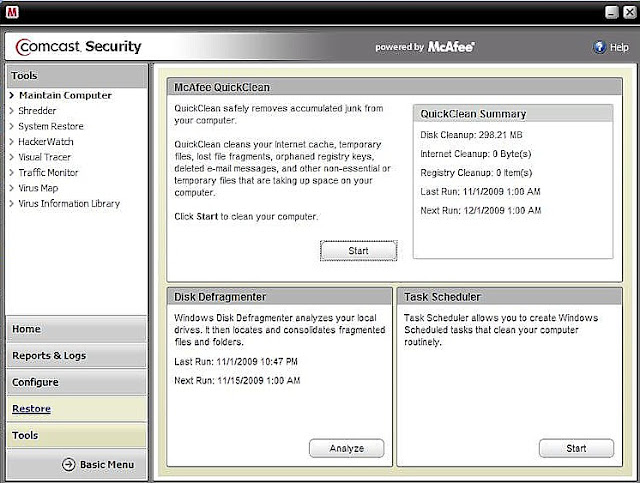Select the Tools menu button at bottom
The height and width of the screenshot is (483, 640).
[x=76, y=435]
